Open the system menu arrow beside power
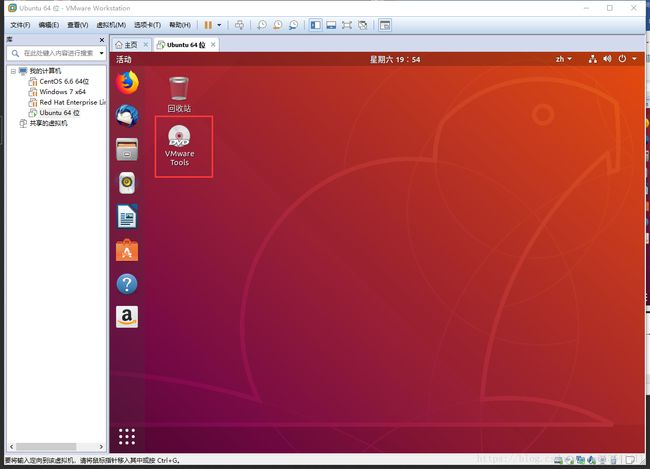 pos(634,59)
